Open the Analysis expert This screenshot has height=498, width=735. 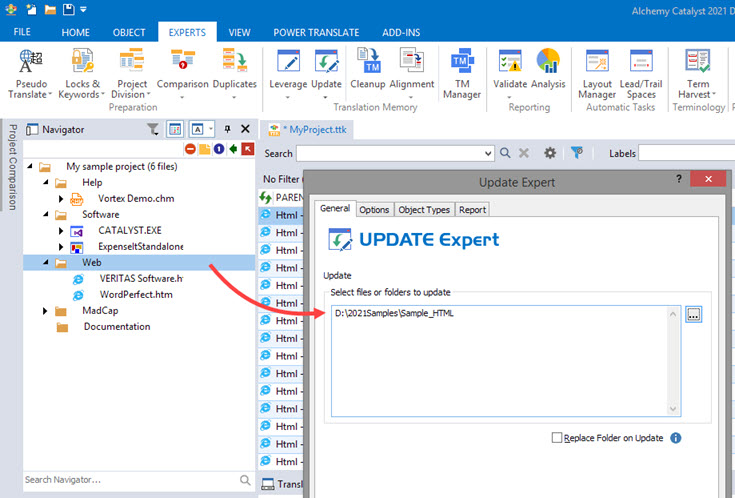[x=548, y=69]
